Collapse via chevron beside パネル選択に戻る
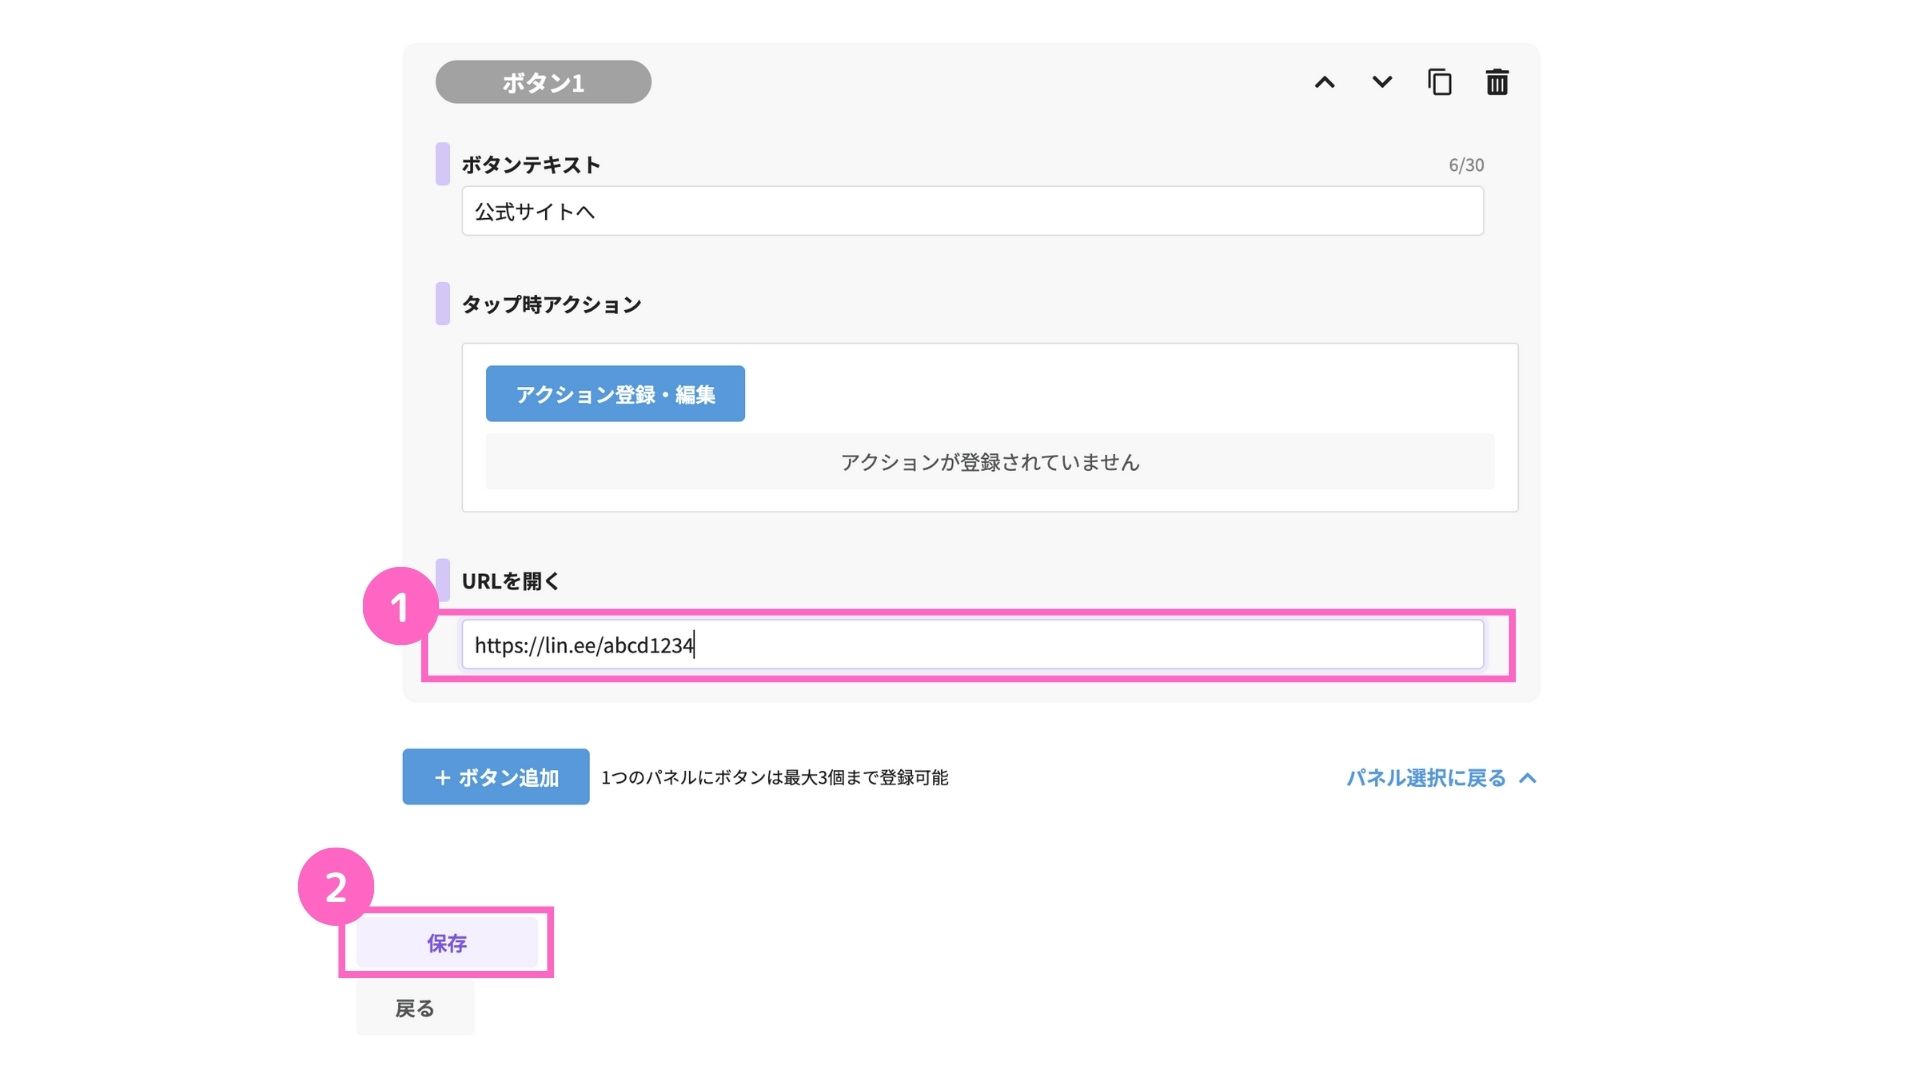1920x1080 pixels. 1528,778
